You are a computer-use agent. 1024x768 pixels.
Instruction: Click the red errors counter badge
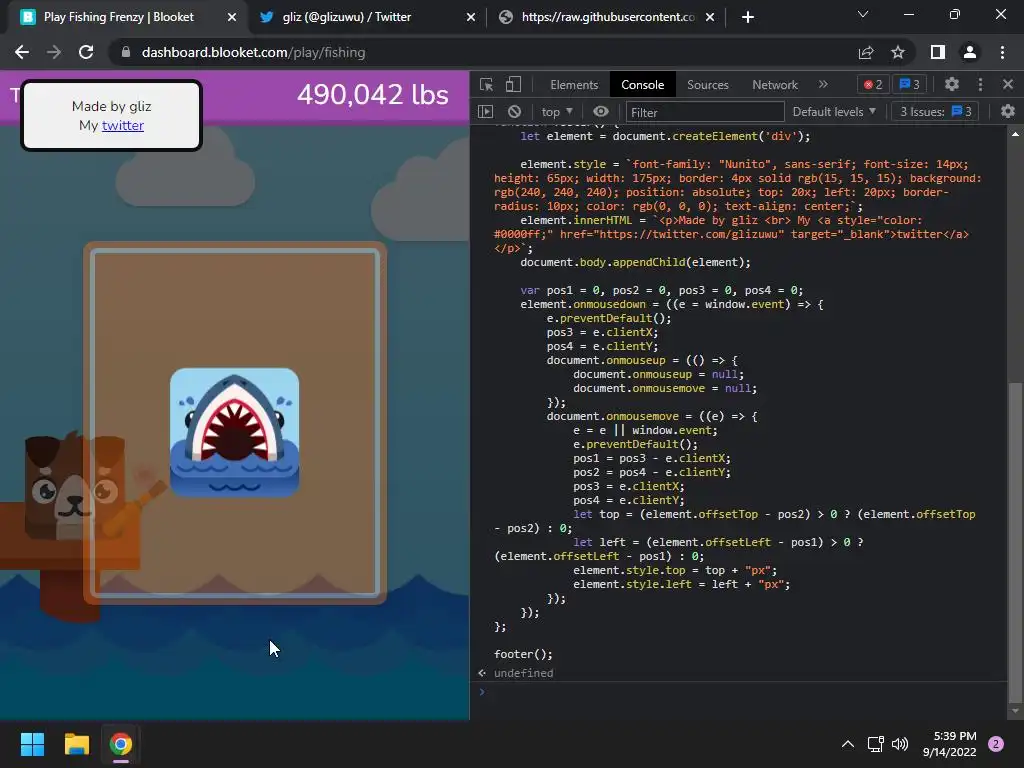pyautogui.click(x=873, y=84)
